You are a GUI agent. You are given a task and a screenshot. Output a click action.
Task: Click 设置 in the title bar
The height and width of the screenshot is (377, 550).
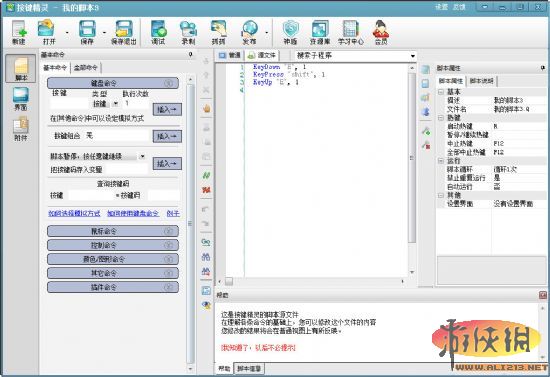(441, 7)
